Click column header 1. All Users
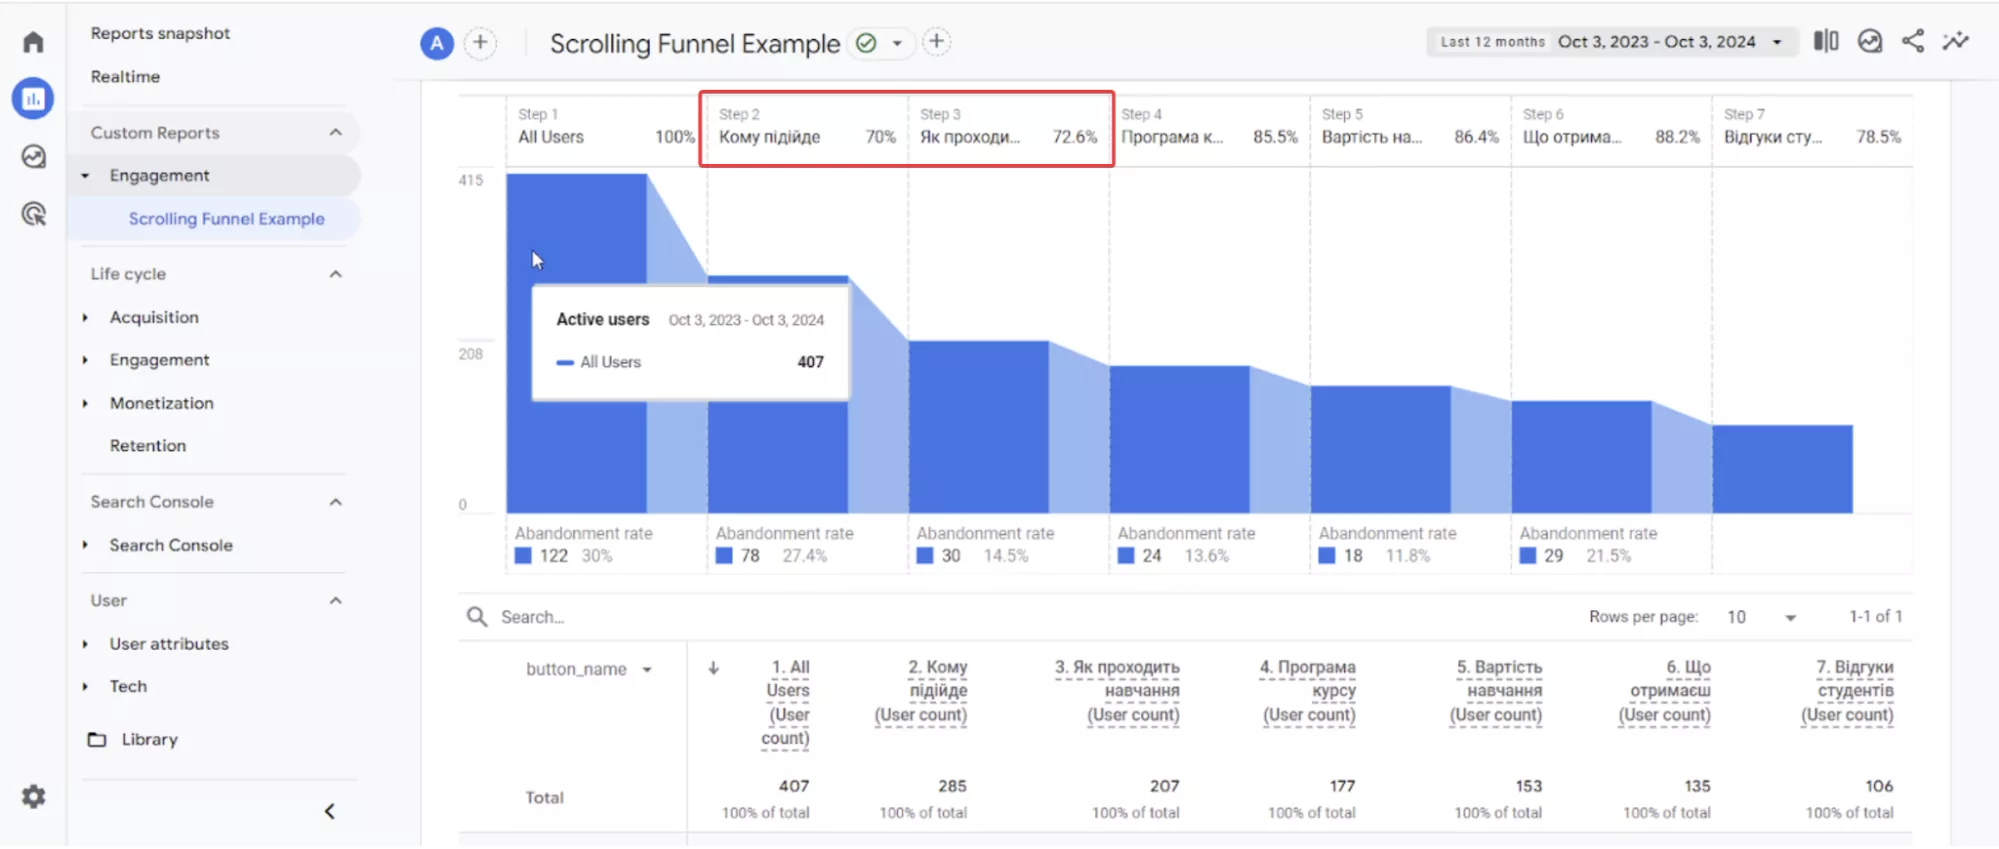Image resolution: width=1999 pixels, height=849 pixels. pos(787,703)
